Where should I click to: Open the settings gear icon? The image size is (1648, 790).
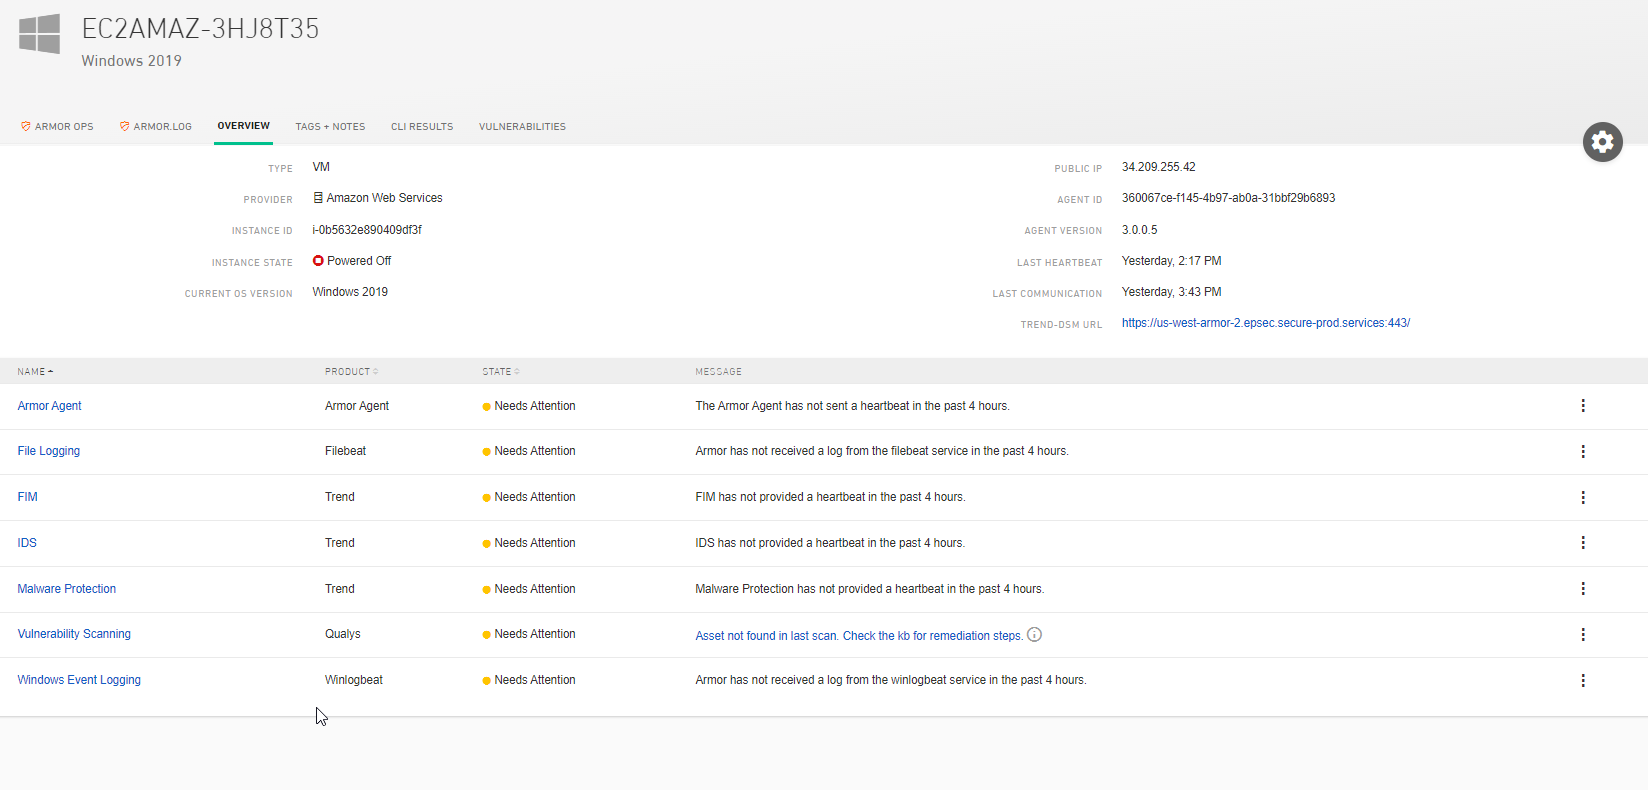[1602, 142]
